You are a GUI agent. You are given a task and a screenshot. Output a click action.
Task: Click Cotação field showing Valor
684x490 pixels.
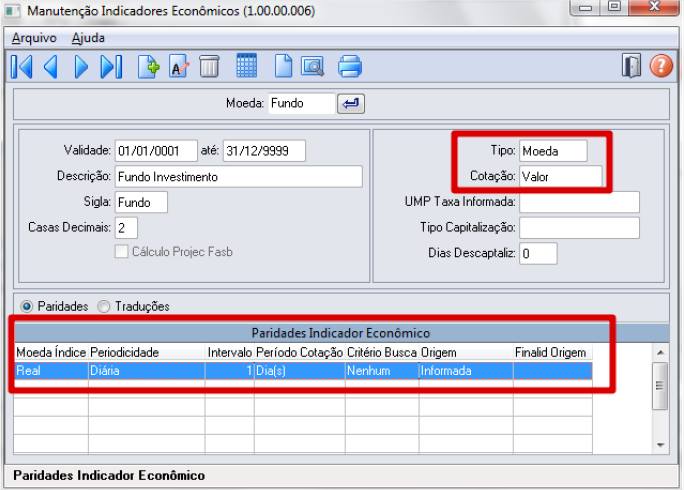coord(561,176)
